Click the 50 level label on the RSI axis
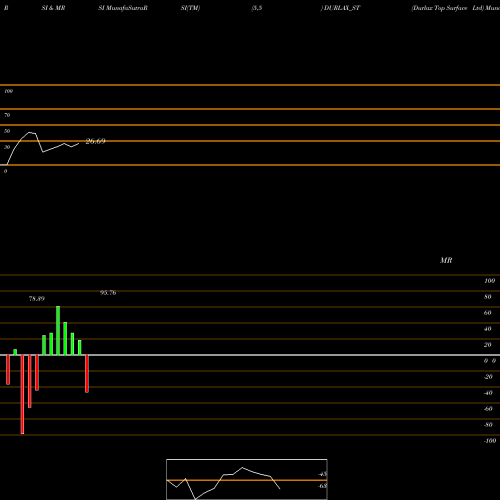This screenshot has width=500, height=500. click(x=7, y=131)
